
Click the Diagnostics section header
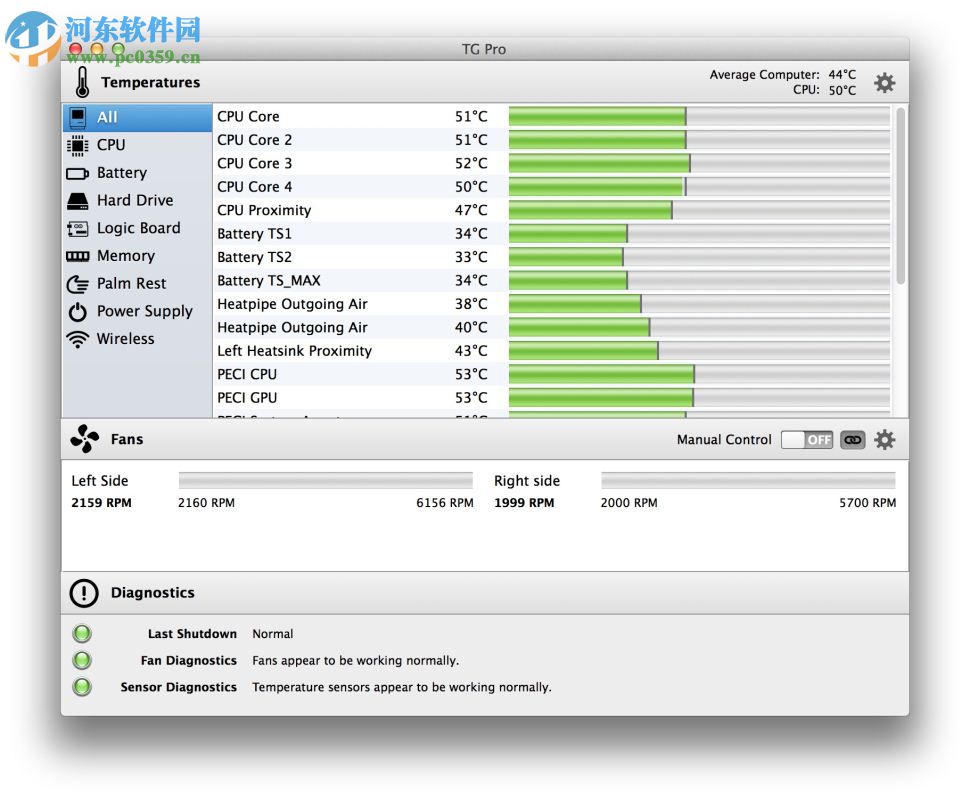(x=152, y=592)
